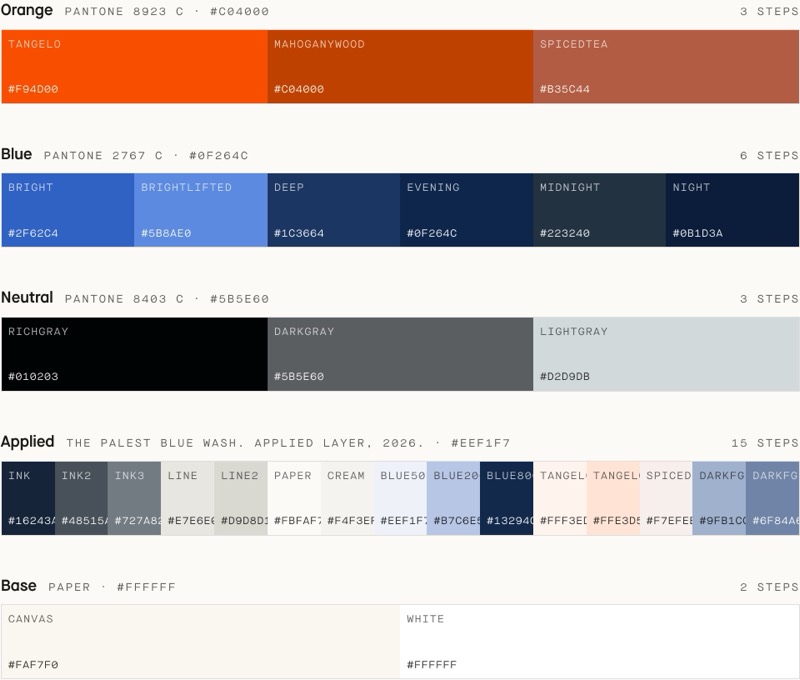The image size is (800, 680).
Task: Choose the INK3 swatch
Action: [134, 498]
